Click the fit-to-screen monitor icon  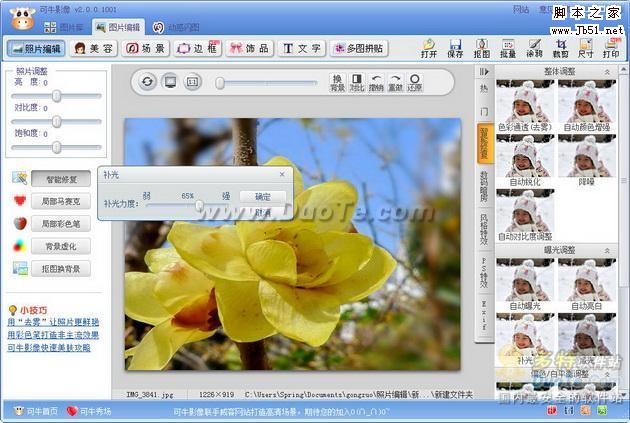click(x=170, y=82)
